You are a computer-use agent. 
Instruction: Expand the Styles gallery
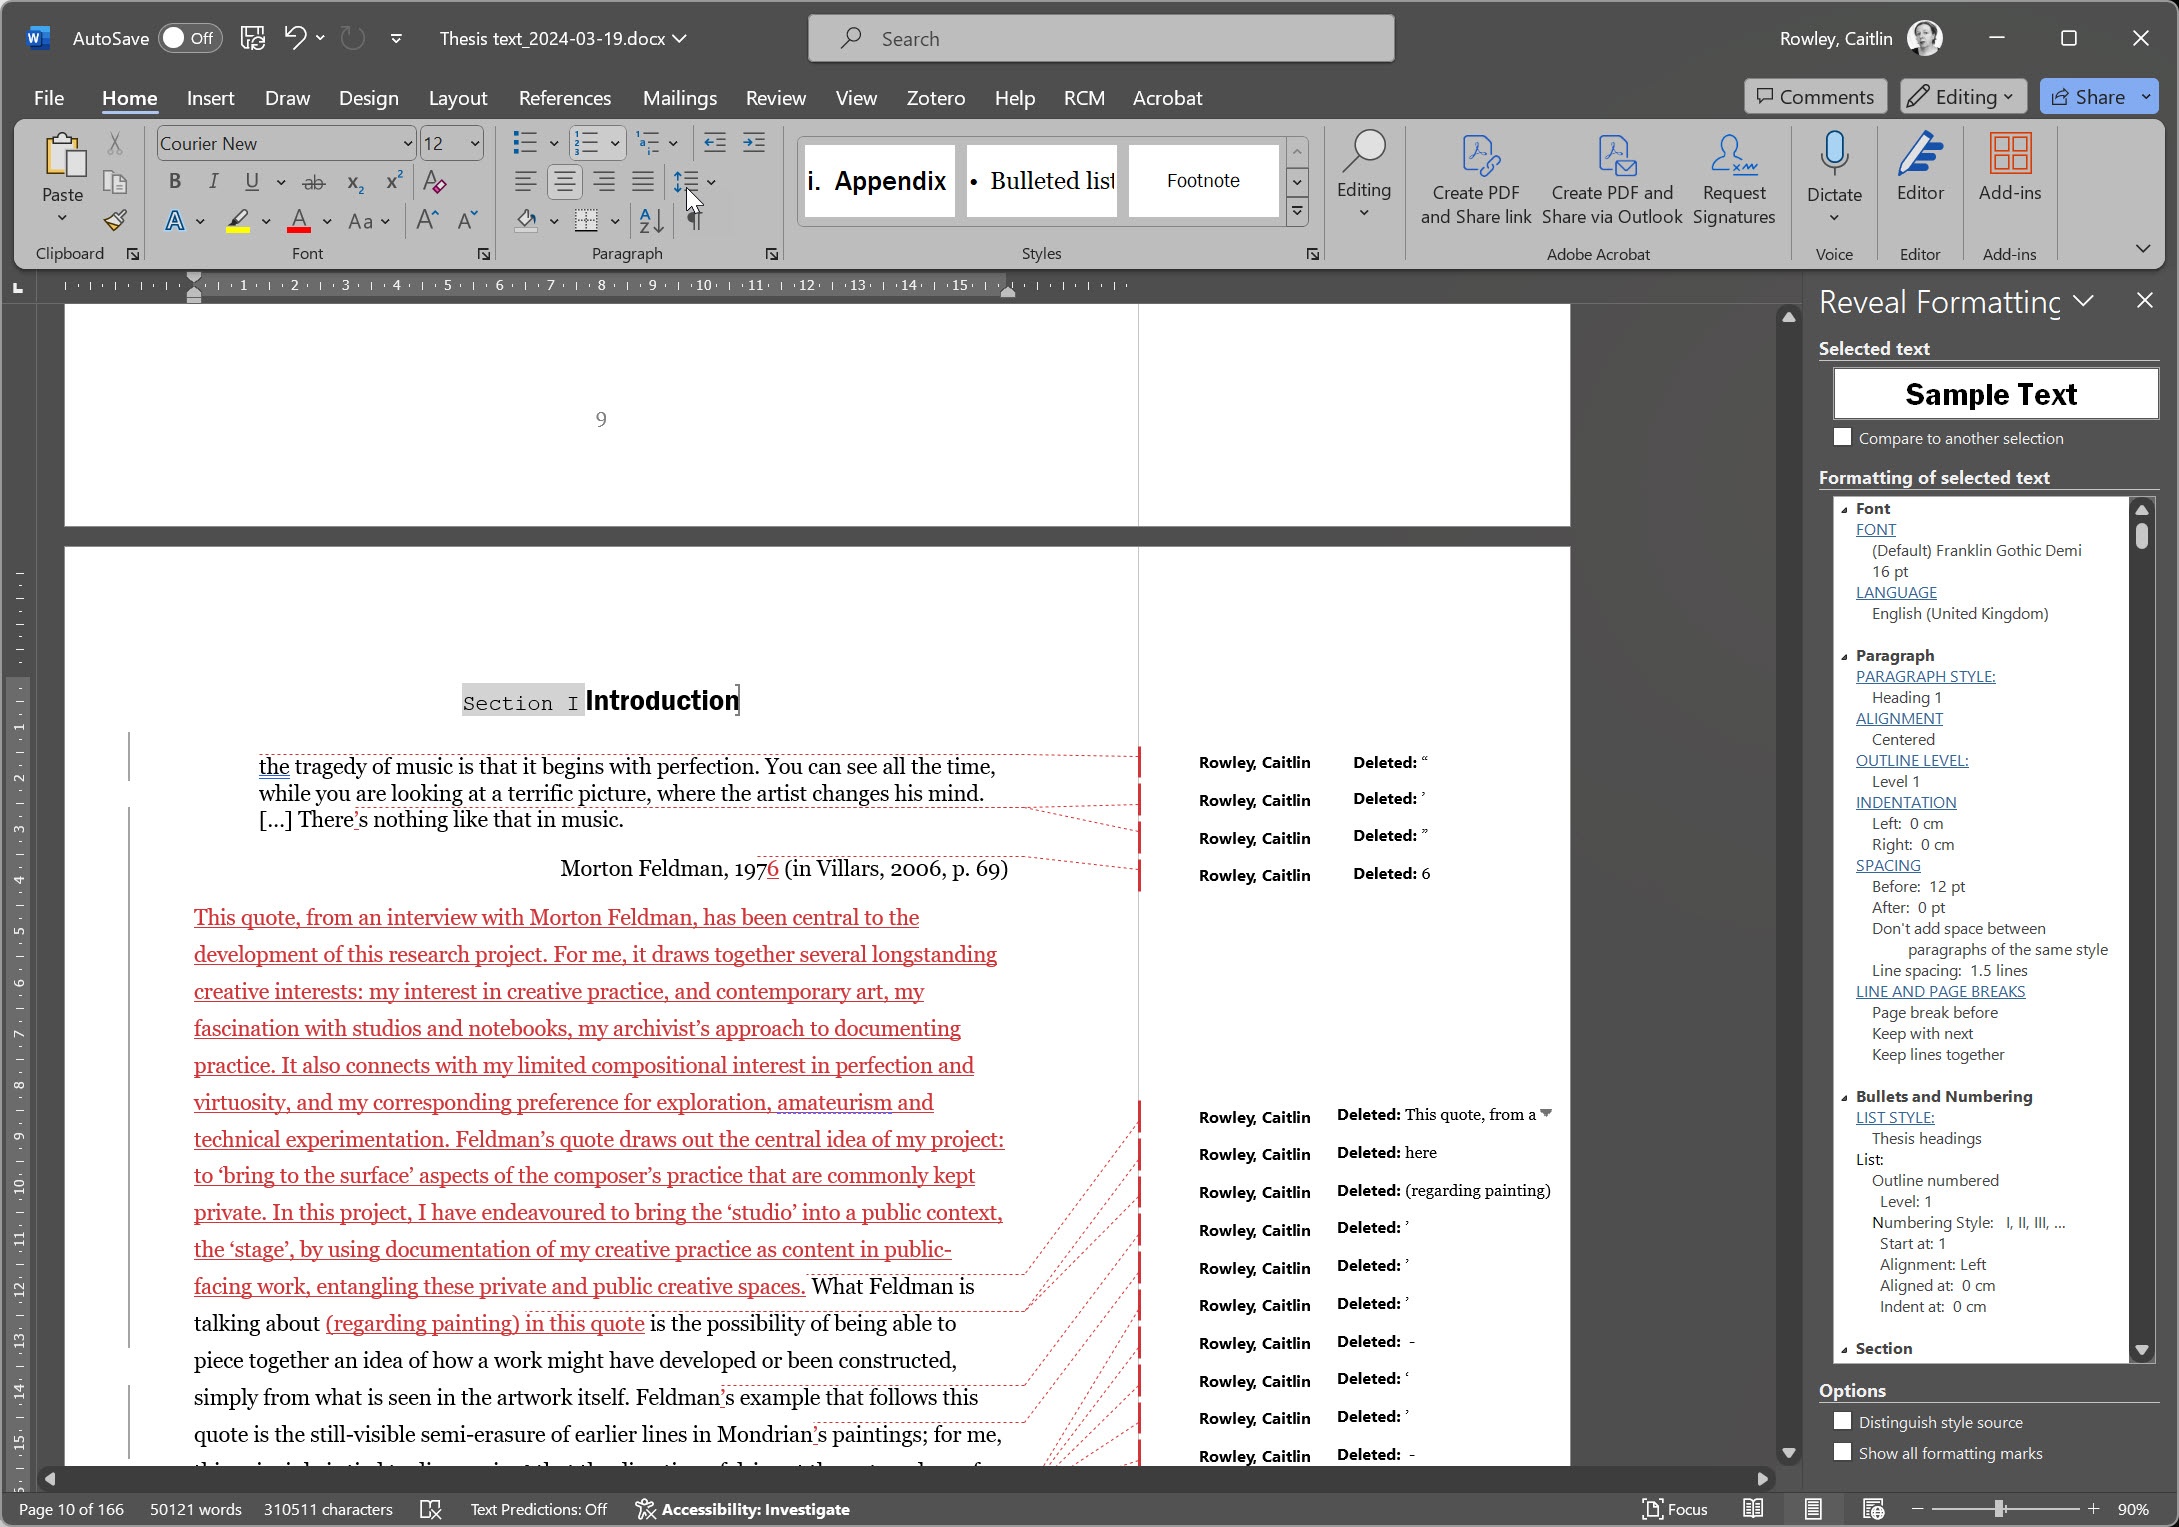[1297, 210]
